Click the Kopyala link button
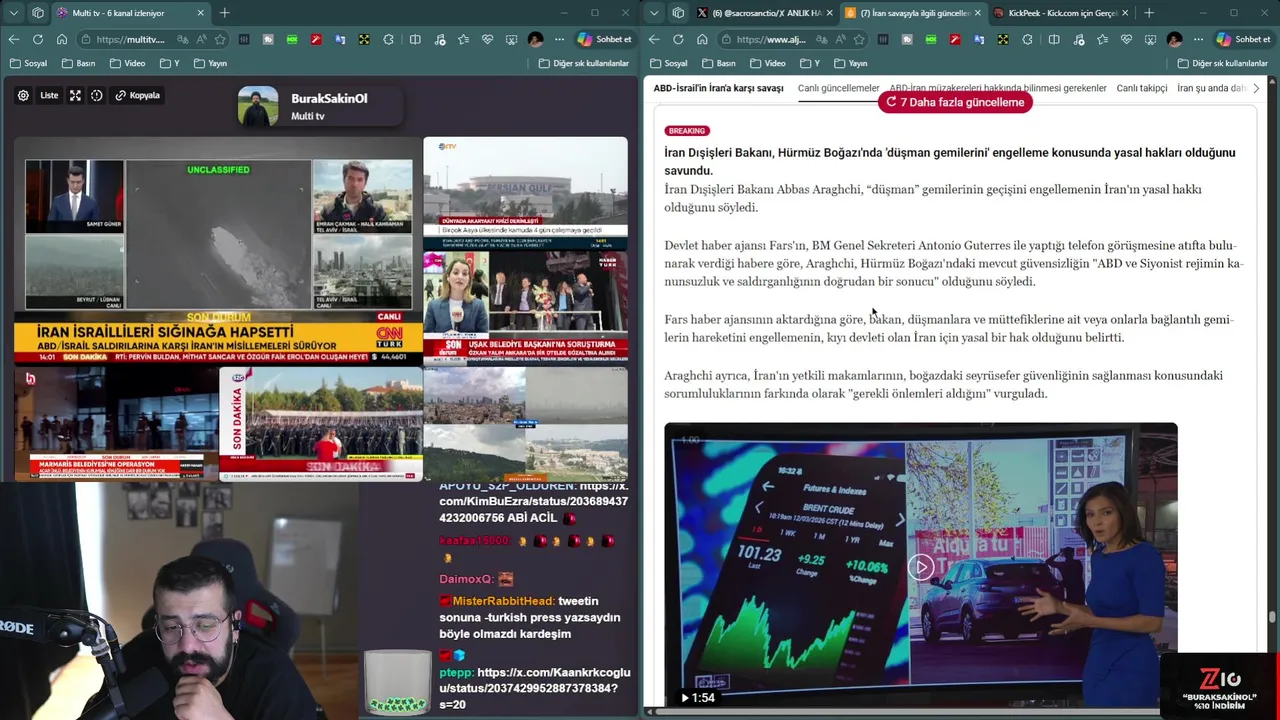 (x=137, y=96)
